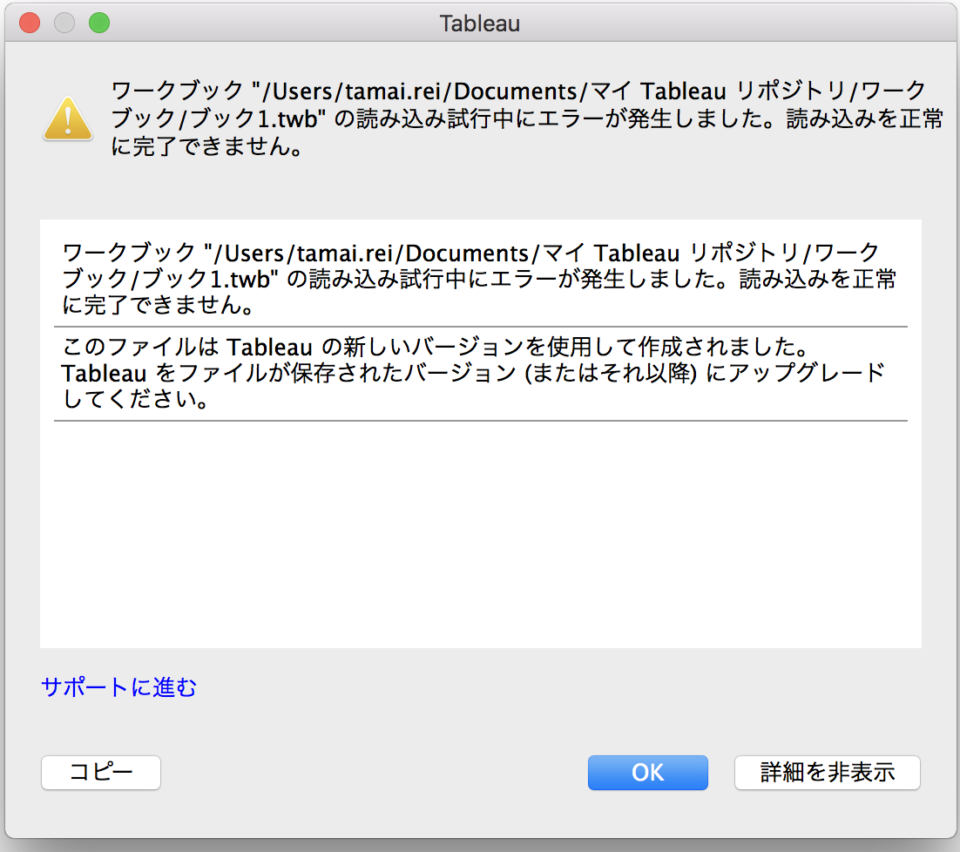Click the コピー button to copy error details
This screenshot has width=960, height=852.
[x=100, y=772]
